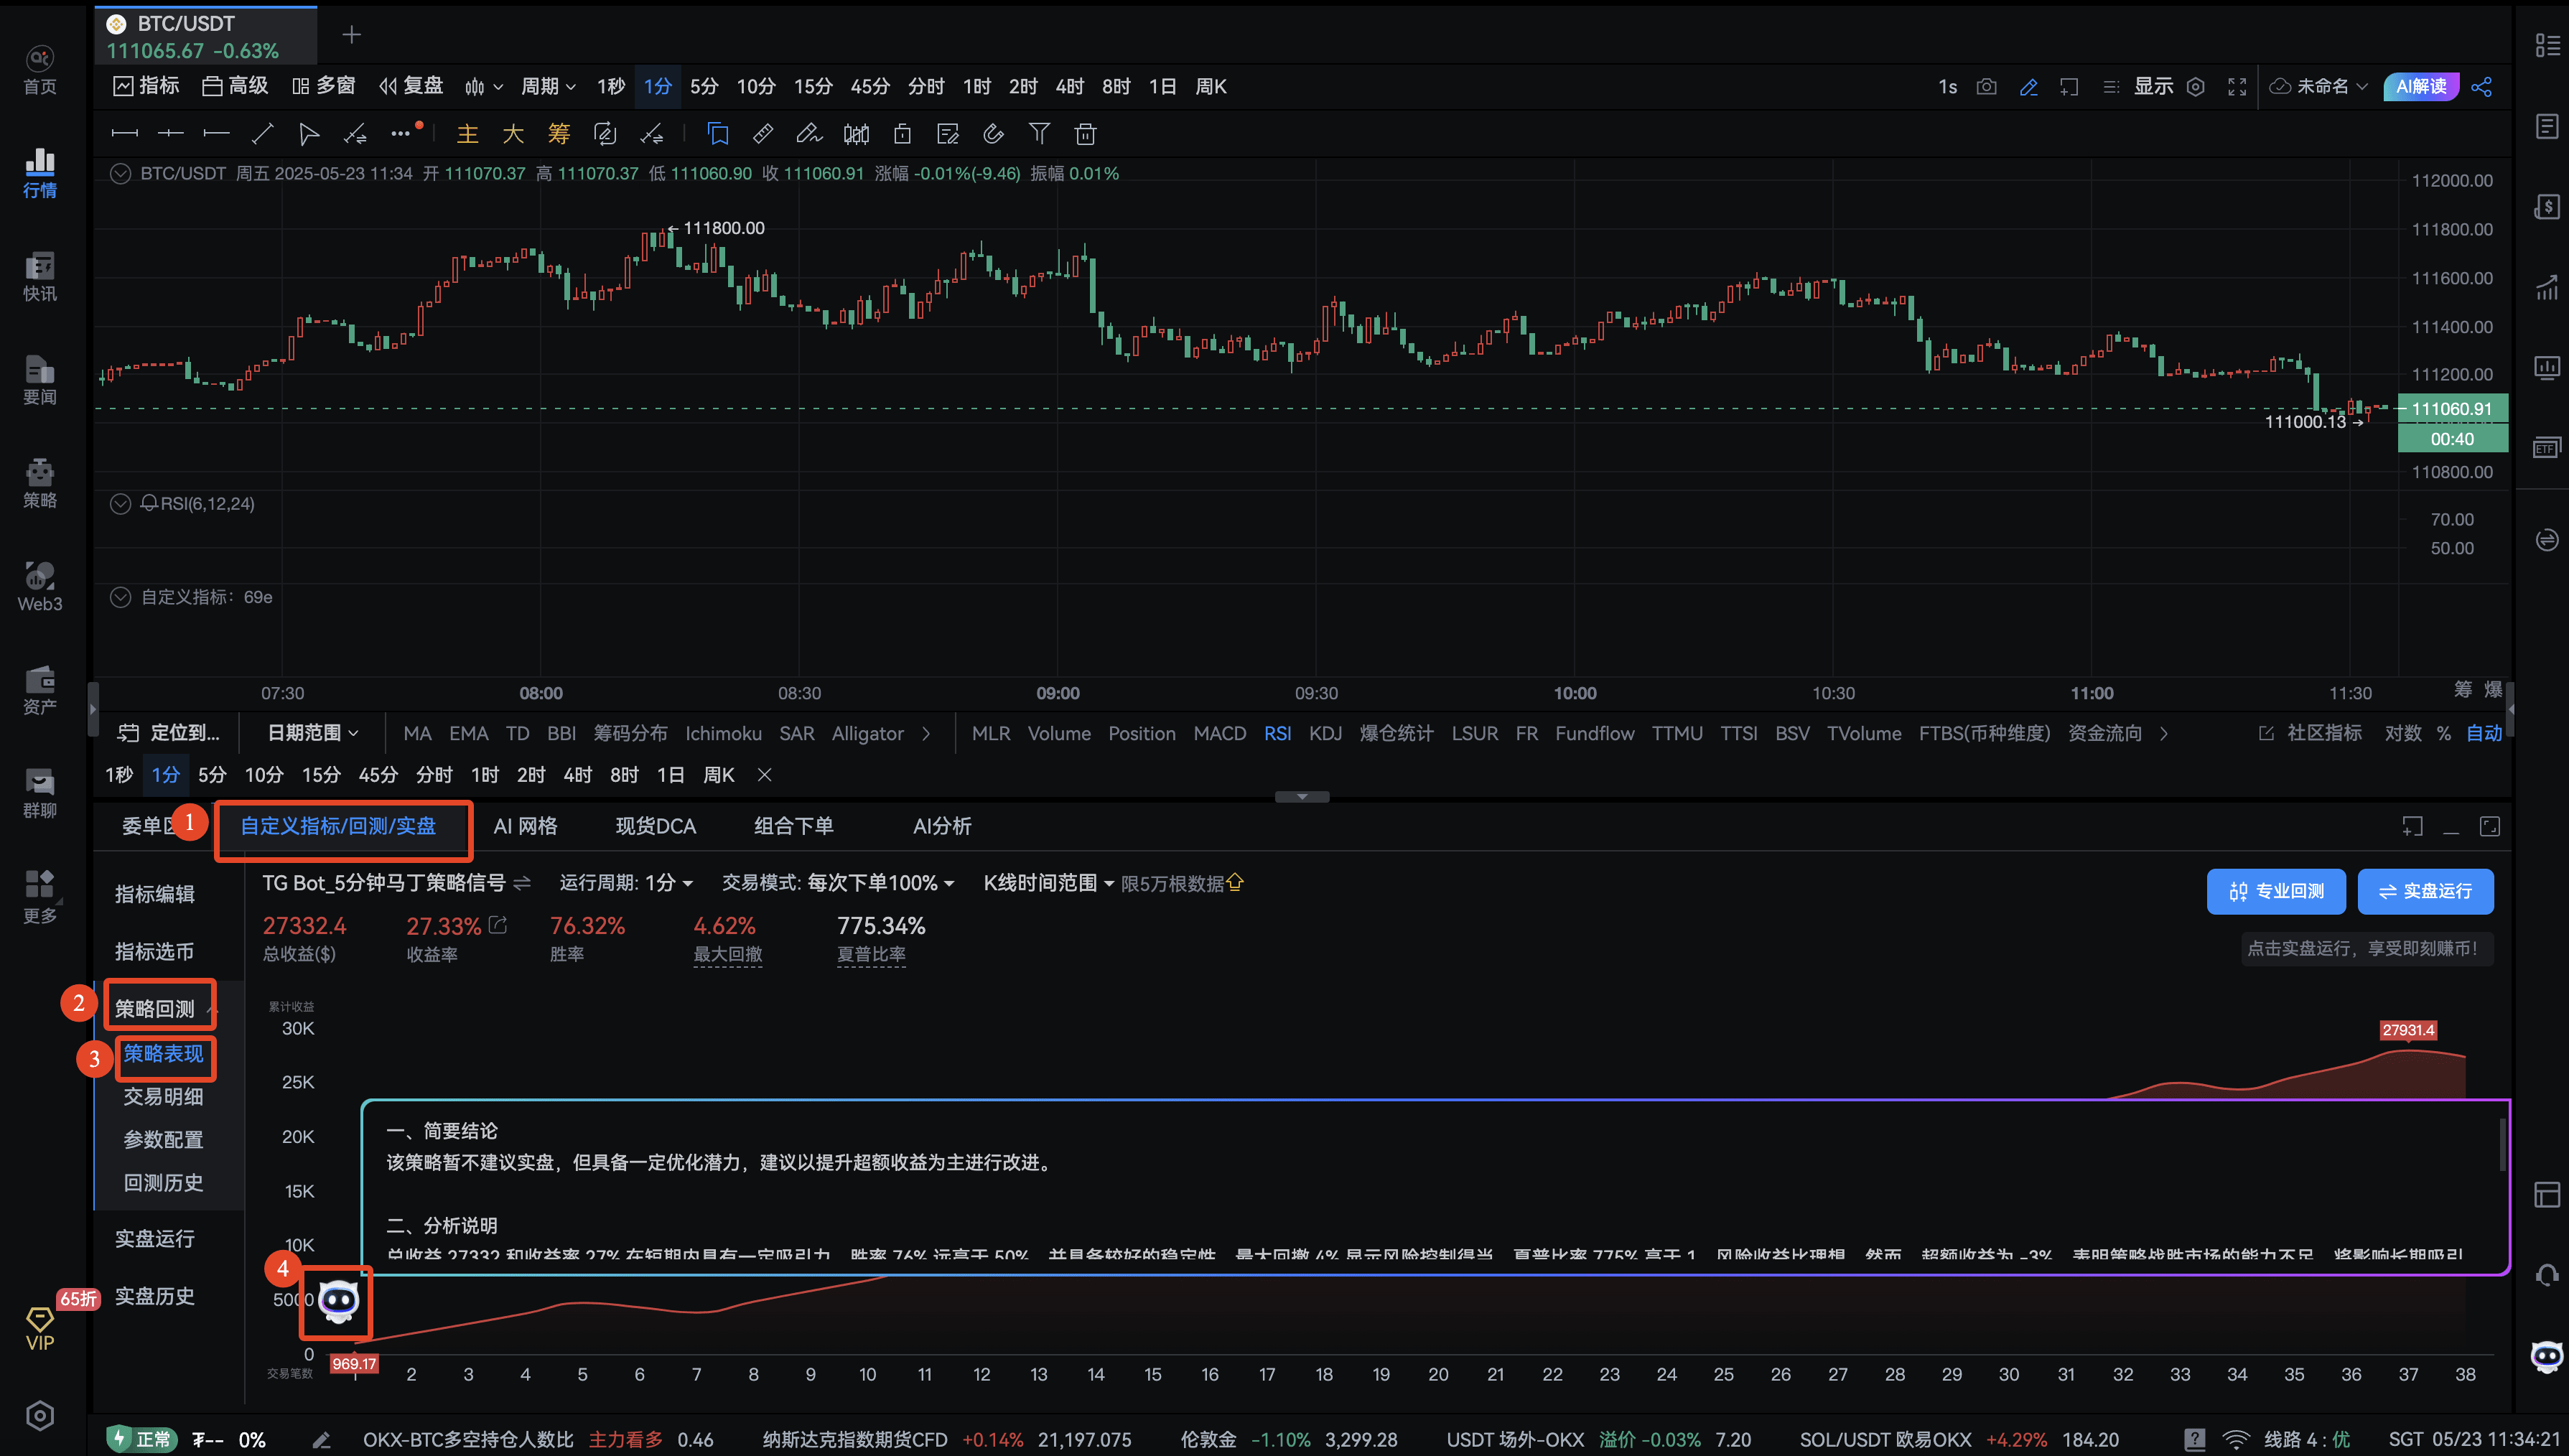Click the 定位到... locate button
The height and width of the screenshot is (1456, 2569).
click(169, 733)
